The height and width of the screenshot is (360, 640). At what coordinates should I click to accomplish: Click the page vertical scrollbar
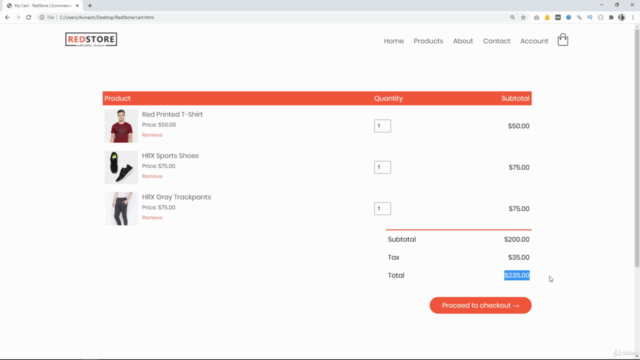(x=637, y=149)
